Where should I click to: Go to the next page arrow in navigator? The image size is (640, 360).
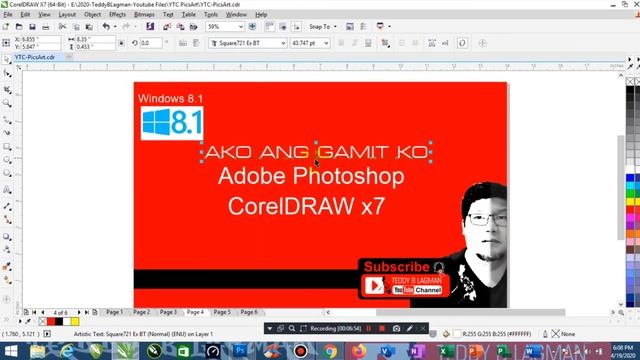point(79,312)
